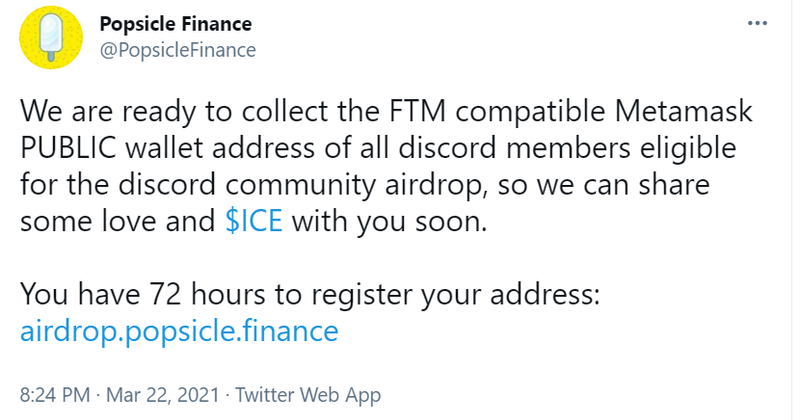
Task: Visit the airdrop.popsicle.finance link
Action: pyautogui.click(x=179, y=331)
